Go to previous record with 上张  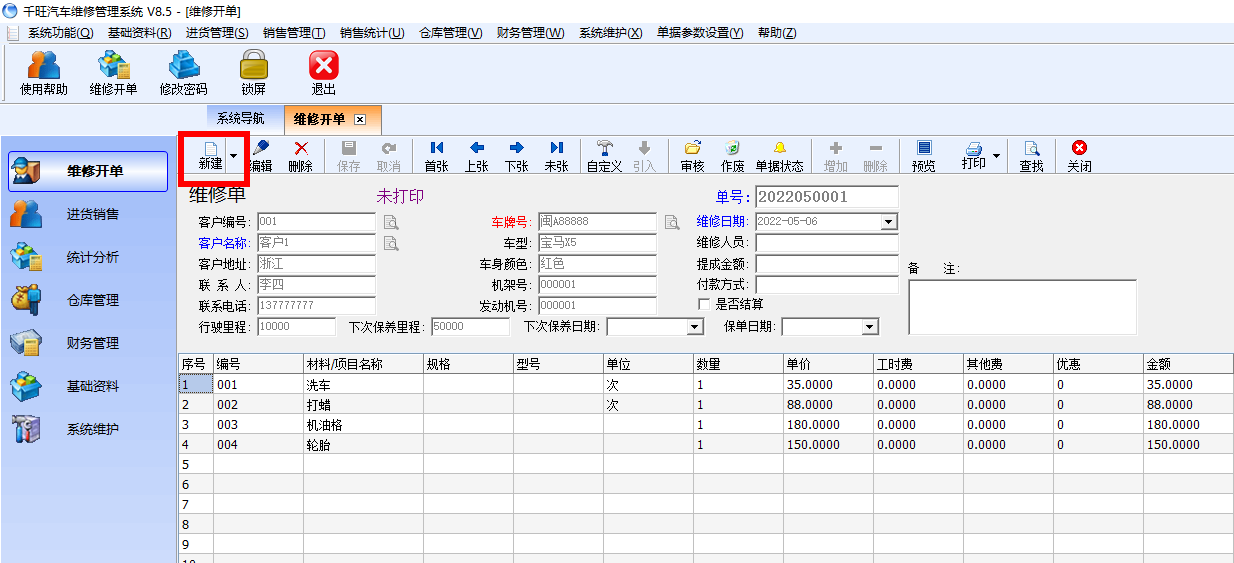click(x=476, y=156)
